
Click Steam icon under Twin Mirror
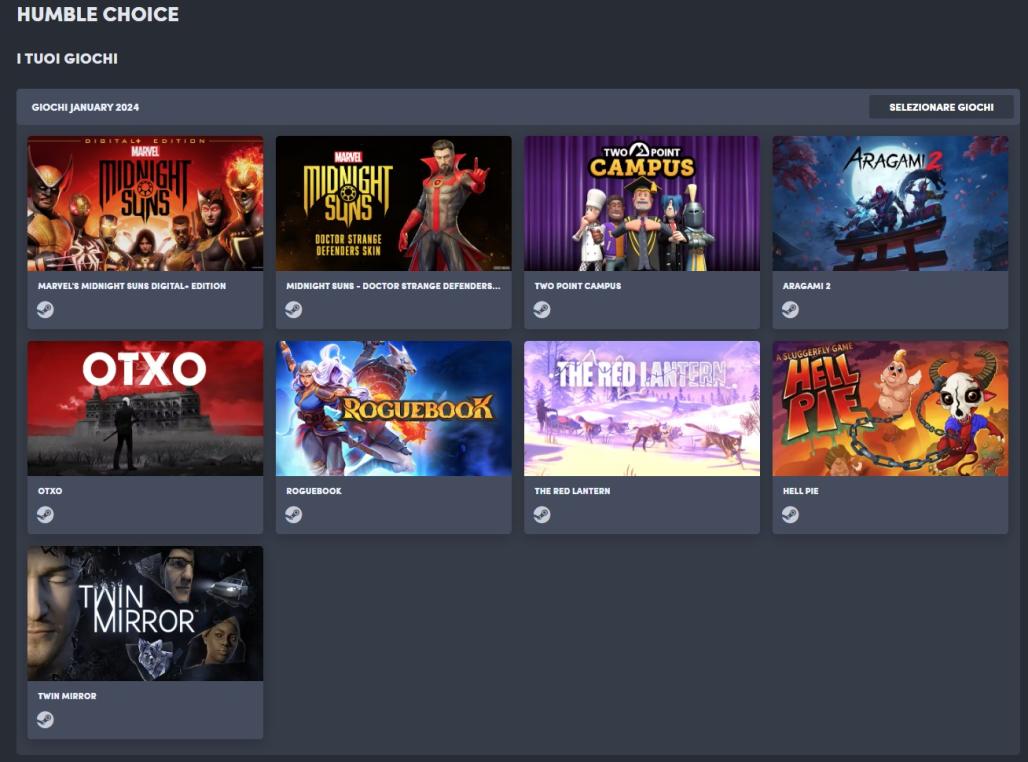[x=45, y=719]
